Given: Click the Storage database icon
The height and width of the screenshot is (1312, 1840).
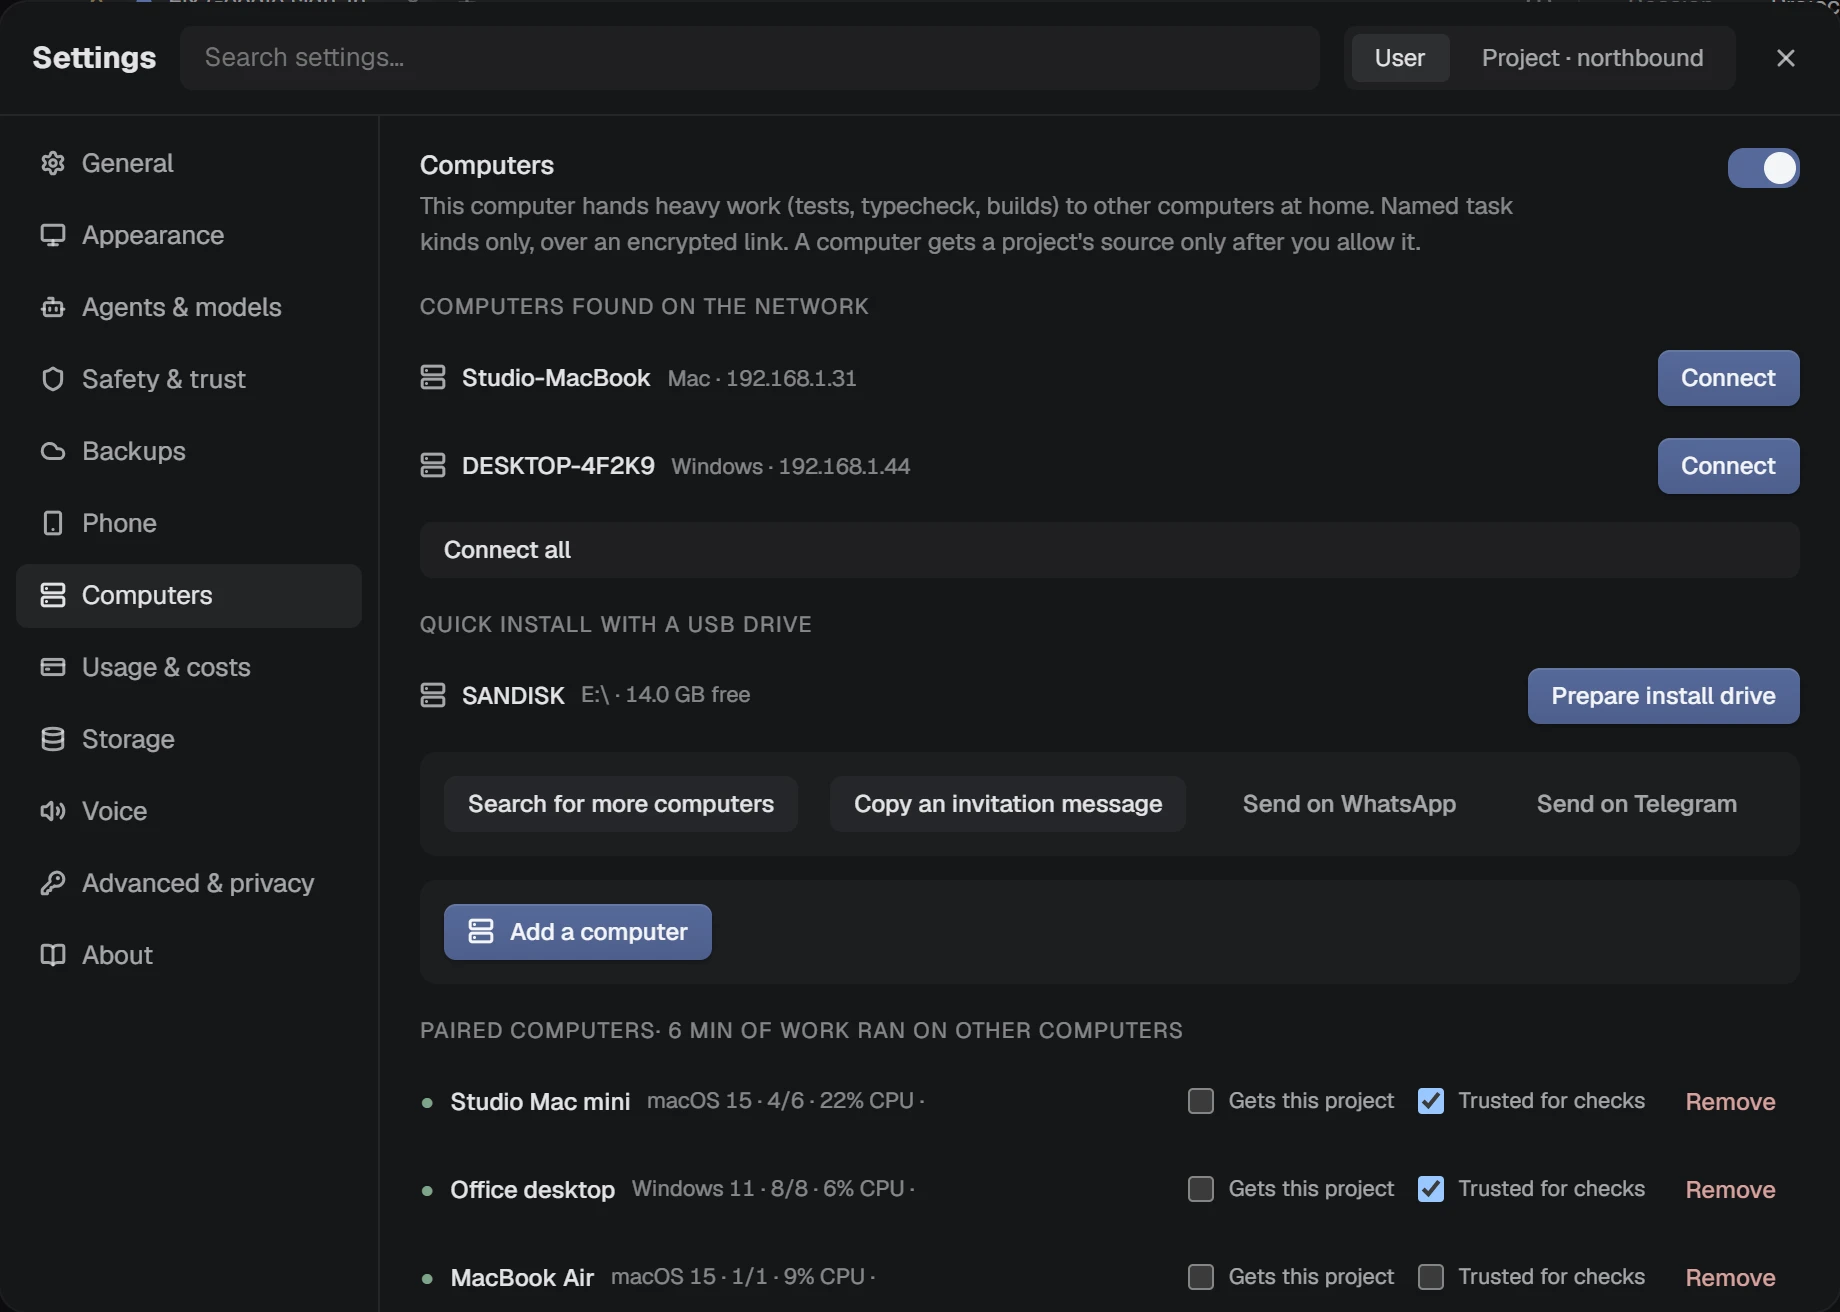Looking at the screenshot, I should (x=53, y=739).
